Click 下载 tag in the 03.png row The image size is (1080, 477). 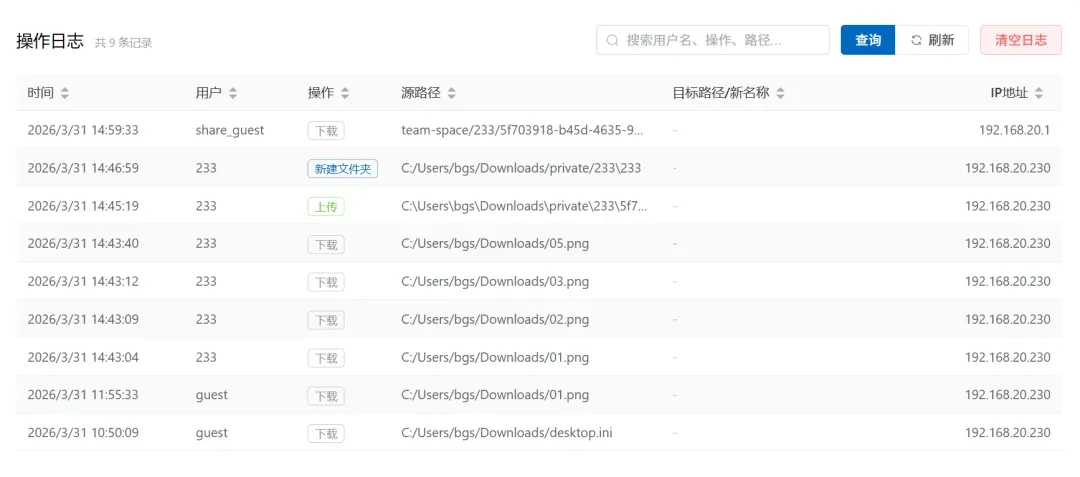(326, 282)
